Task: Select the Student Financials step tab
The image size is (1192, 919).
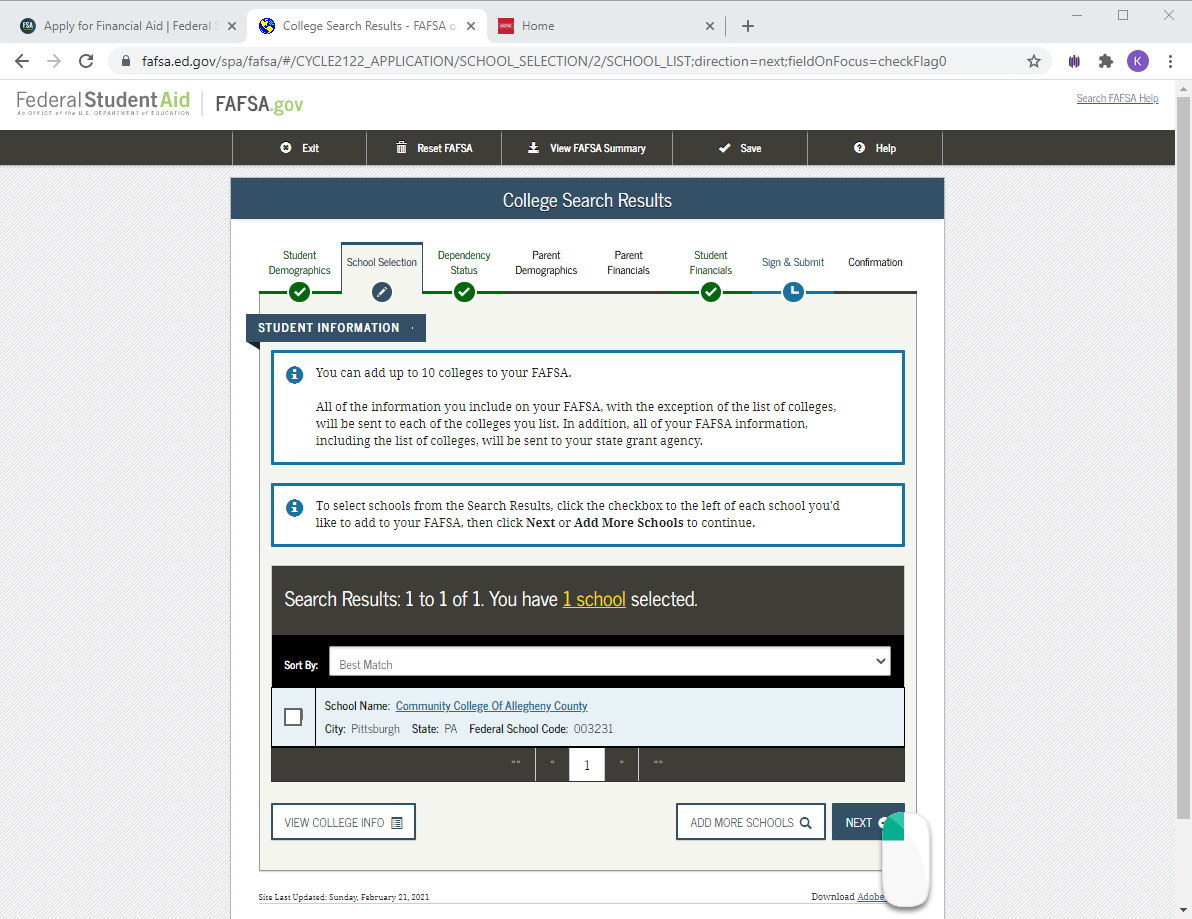Action: [711, 263]
